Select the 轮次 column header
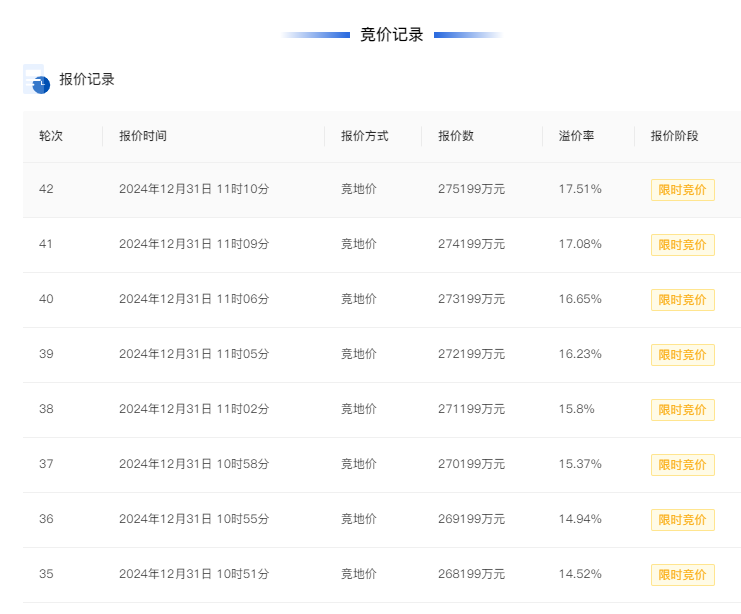The width and height of the screenshot is (741, 614). point(51,136)
